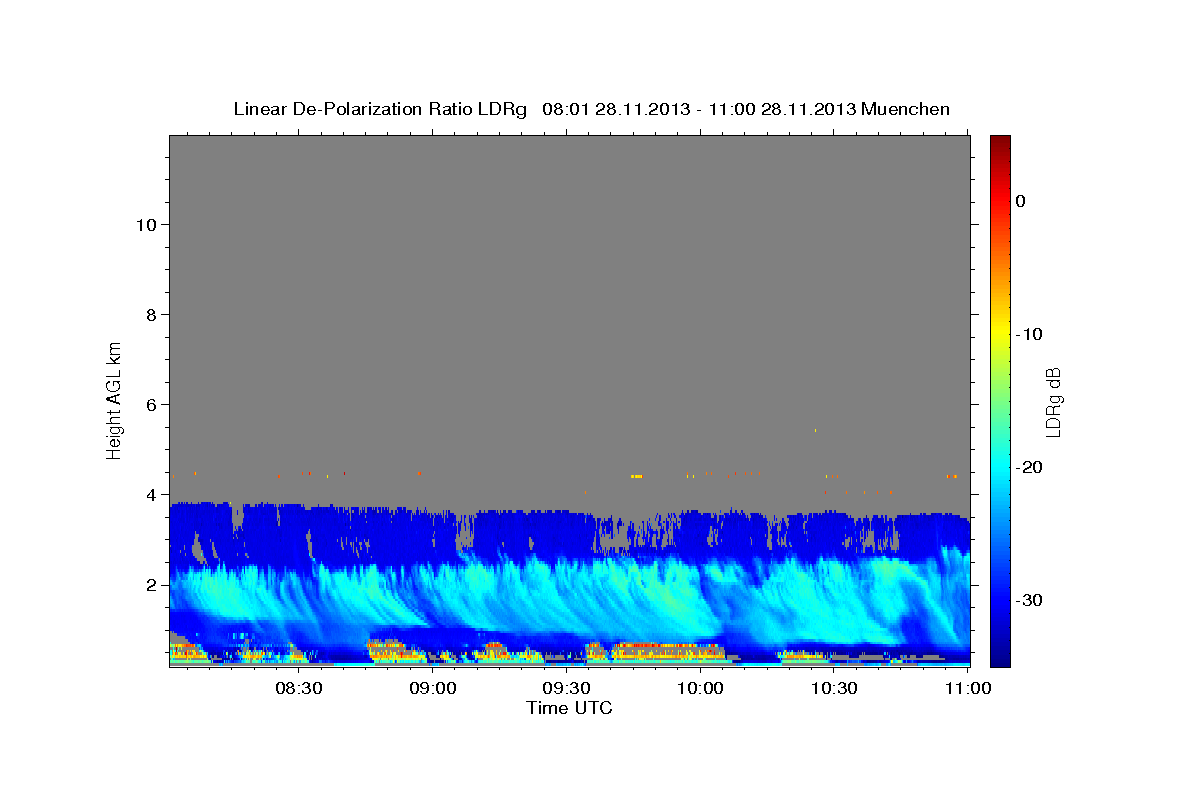This screenshot has height=800, width=1200.
Task: Click the height tick label 2
Action: (x=151, y=584)
